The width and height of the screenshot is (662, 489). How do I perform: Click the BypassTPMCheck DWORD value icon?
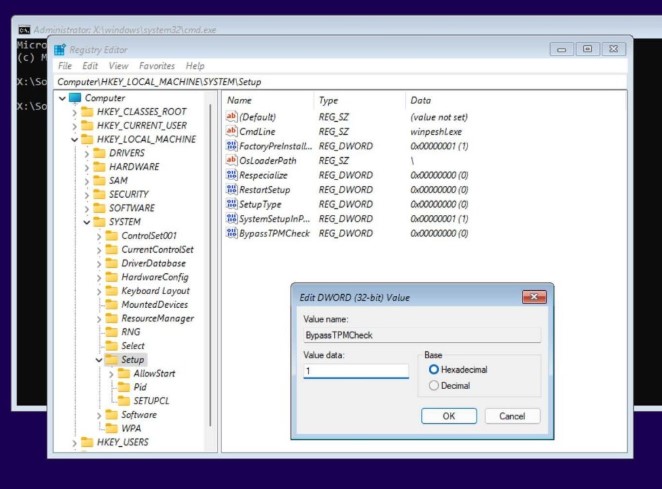(231, 233)
